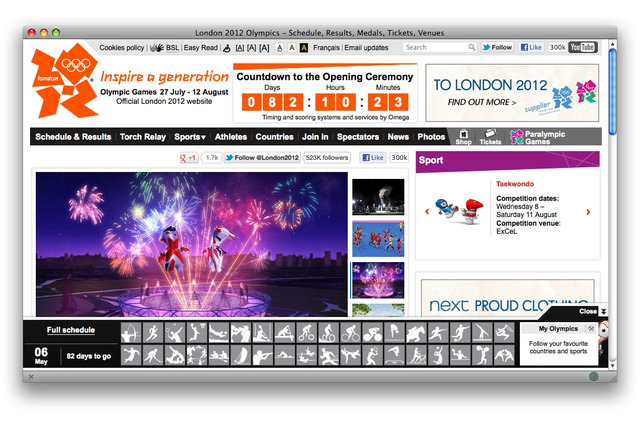Click the Paralympic Games logo

tap(543, 137)
